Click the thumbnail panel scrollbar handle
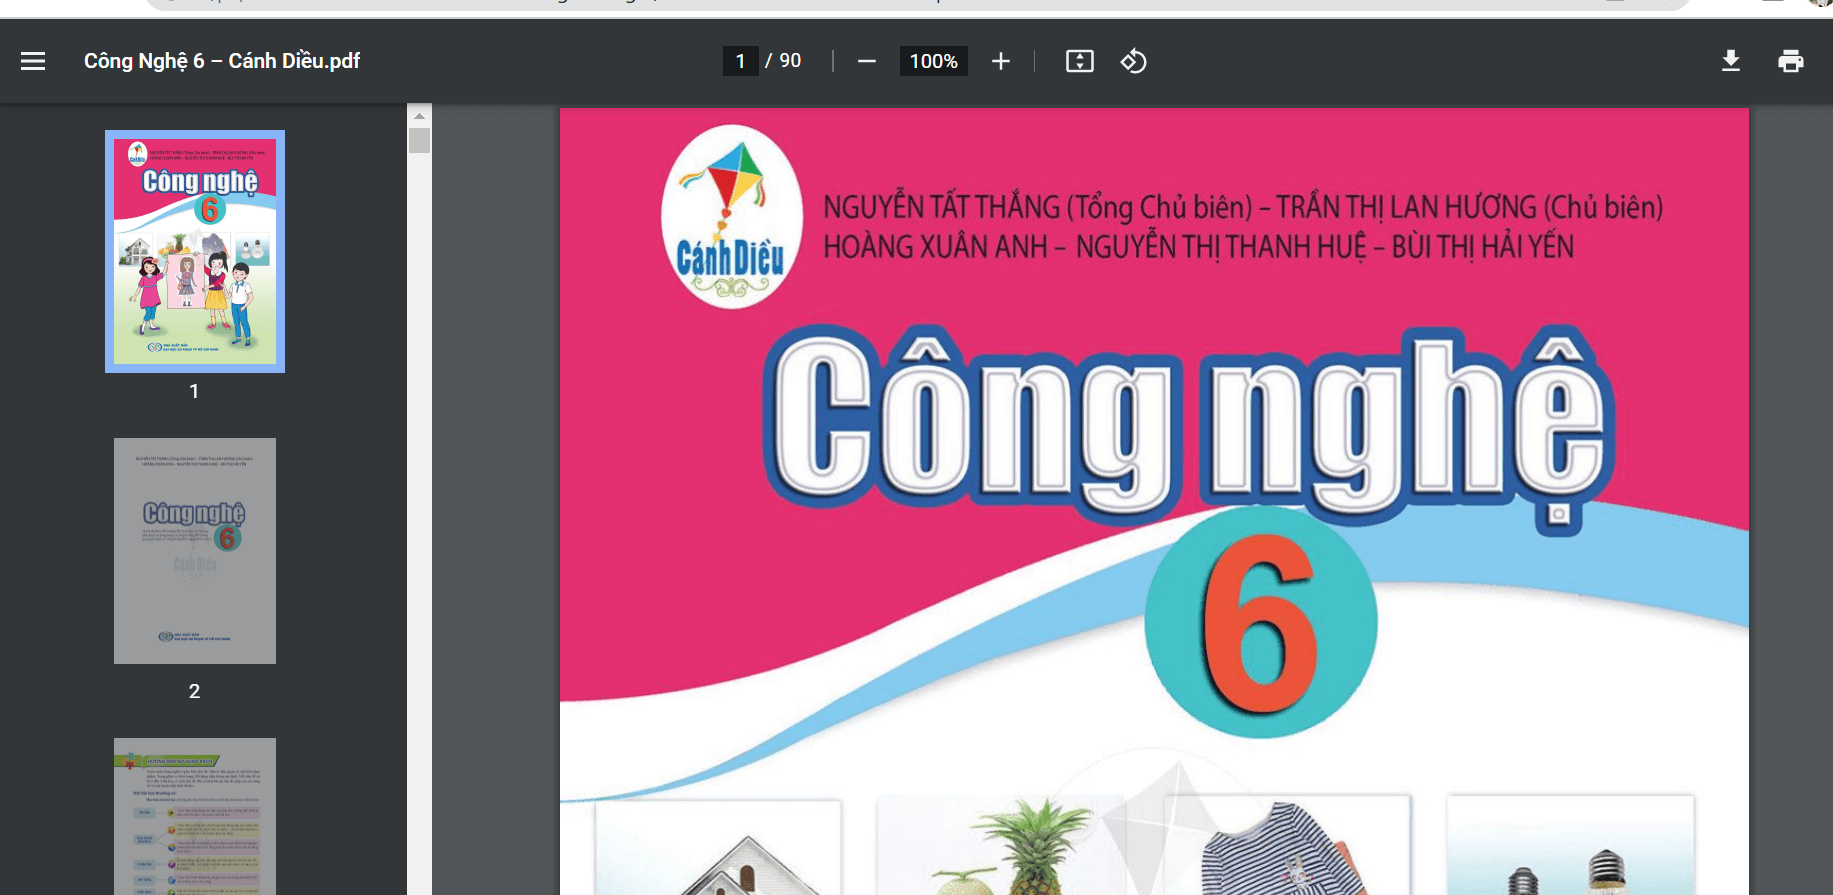The height and width of the screenshot is (895, 1833). (420, 140)
